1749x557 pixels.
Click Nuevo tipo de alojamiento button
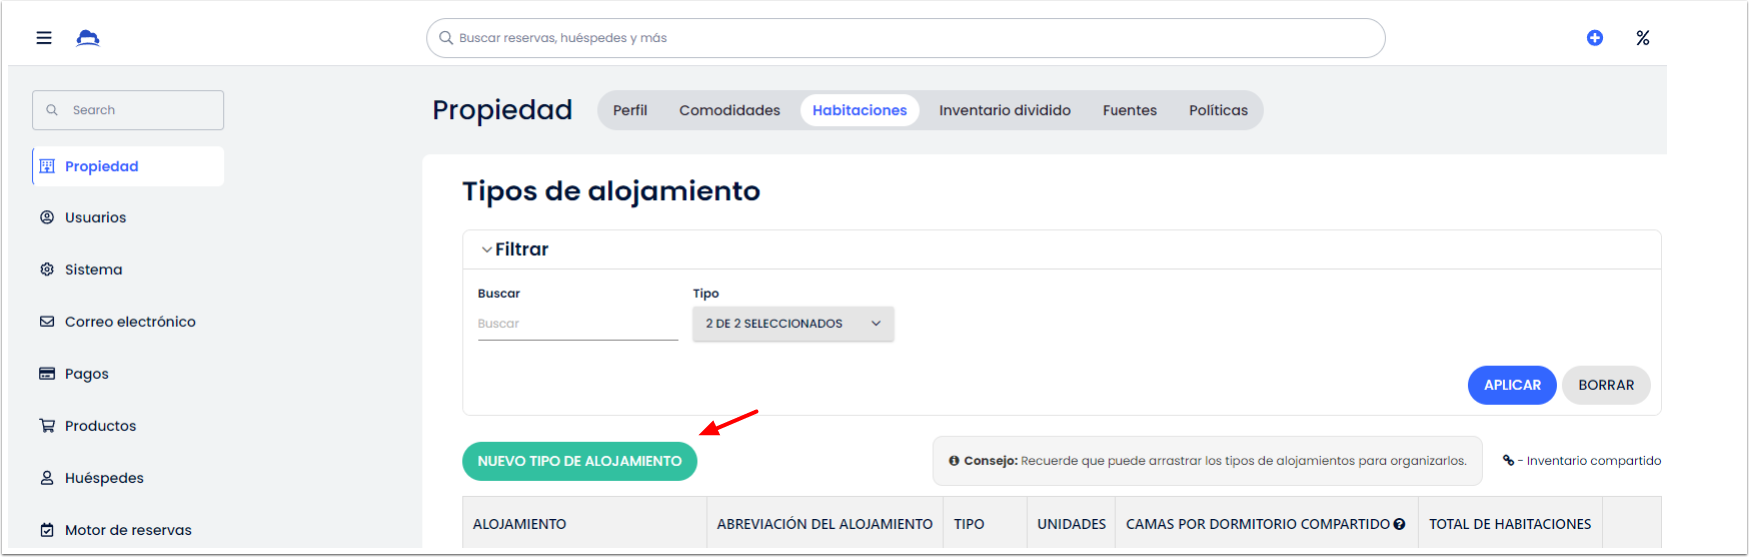(580, 461)
